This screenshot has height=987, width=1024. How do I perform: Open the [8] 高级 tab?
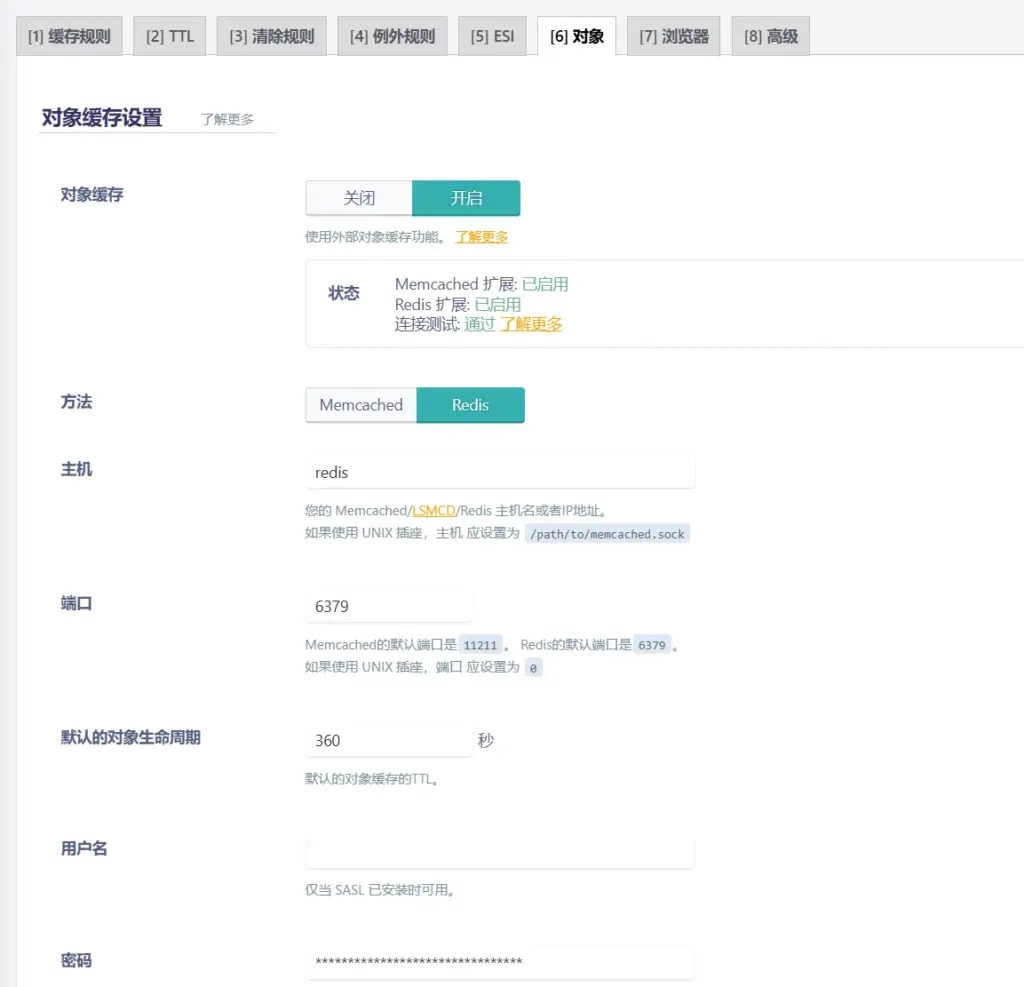[x=771, y=36]
